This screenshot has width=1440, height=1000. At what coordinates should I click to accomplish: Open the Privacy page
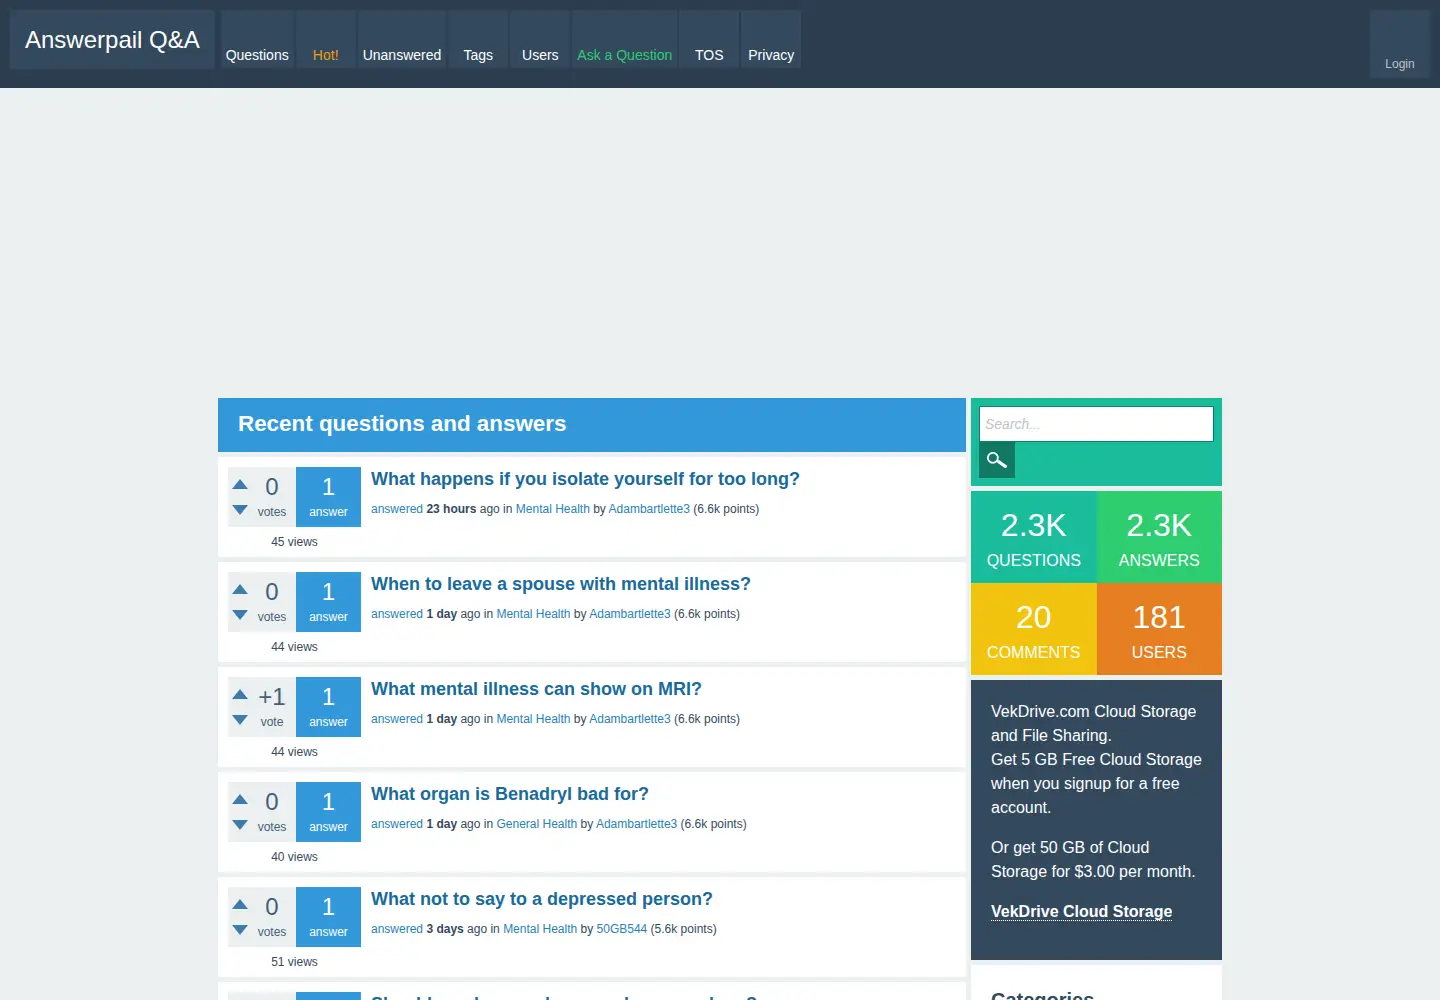click(x=771, y=40)
